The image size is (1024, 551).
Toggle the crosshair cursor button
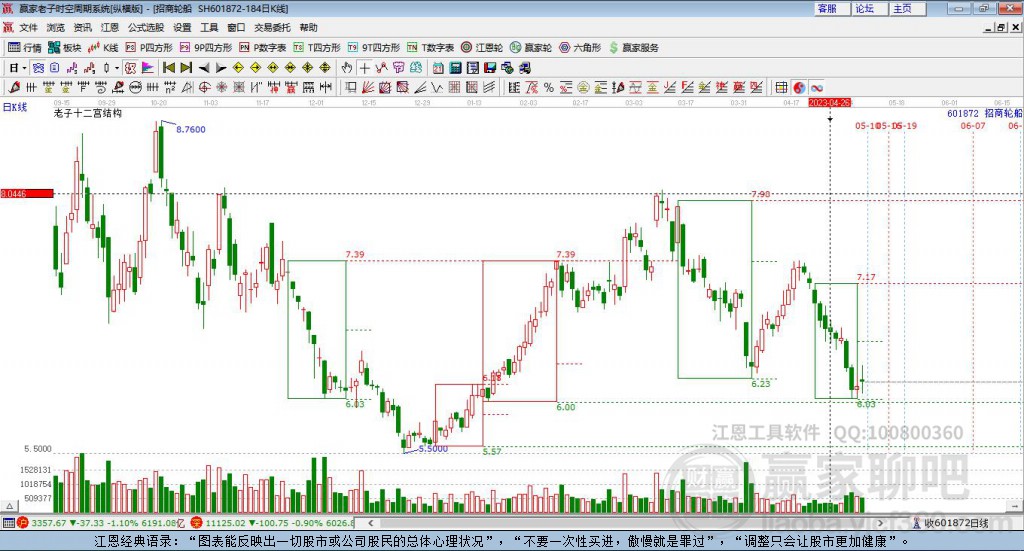pyautogui.click(x=364, y=68)
